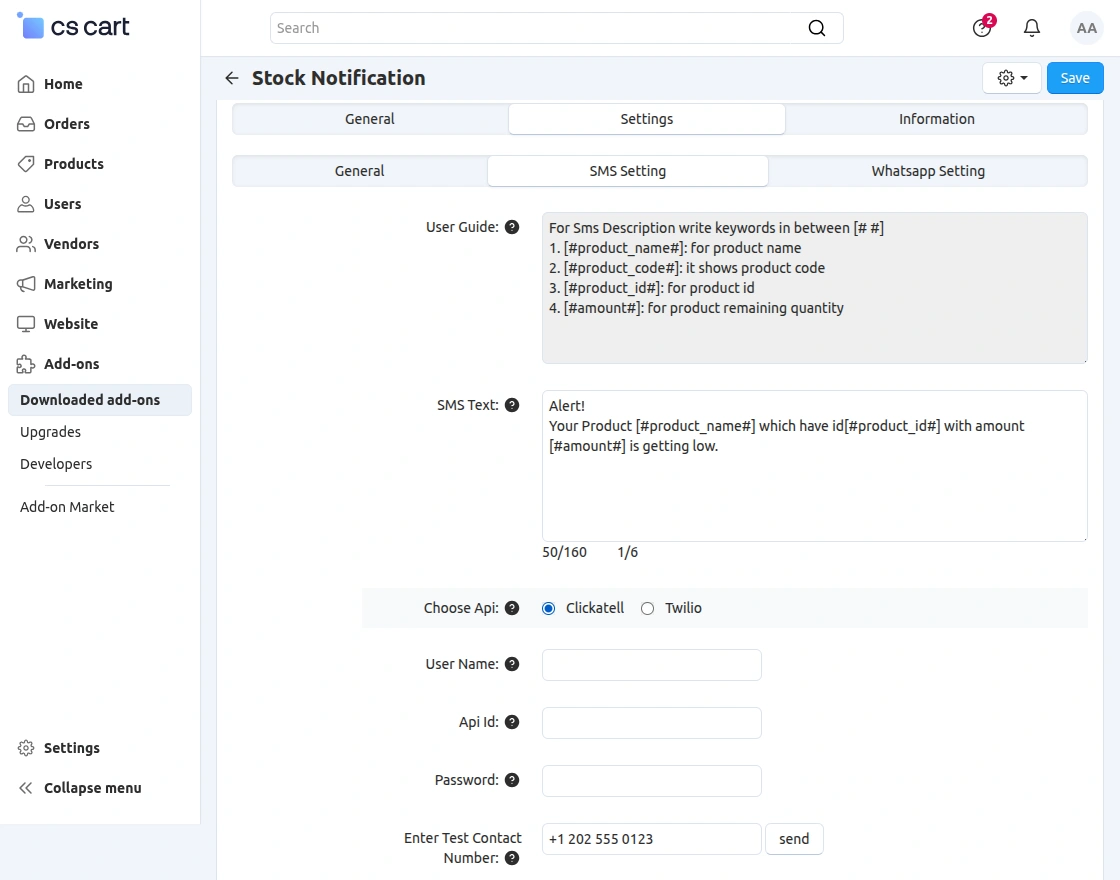The height and width of the screenshot is (880, 1120).
Task: Open the Information tab
Action: pyautogui.click(x=936, y=119)
